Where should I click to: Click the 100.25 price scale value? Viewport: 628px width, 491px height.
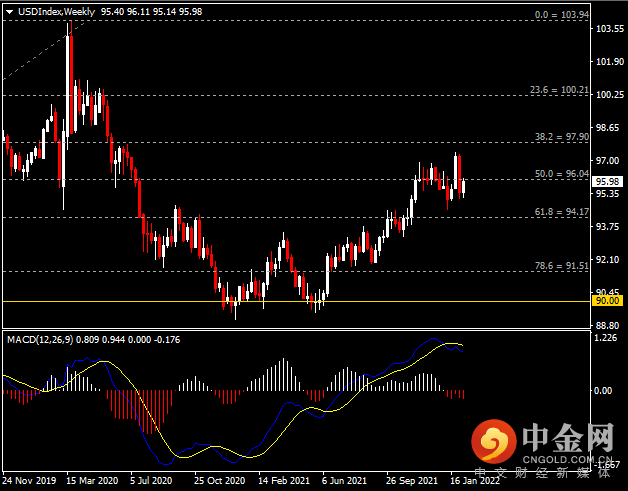click(610, 95)
